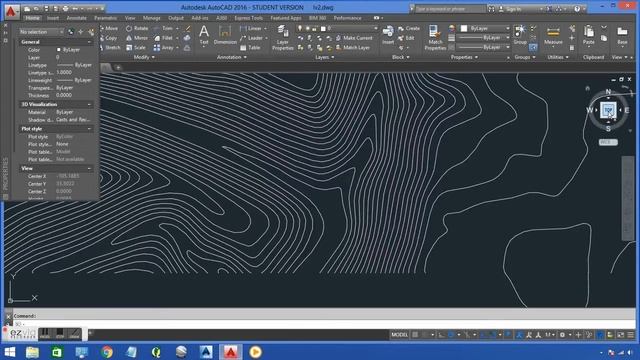Expand the Block panel
This screenshot has height=360, width=640.
400,57
